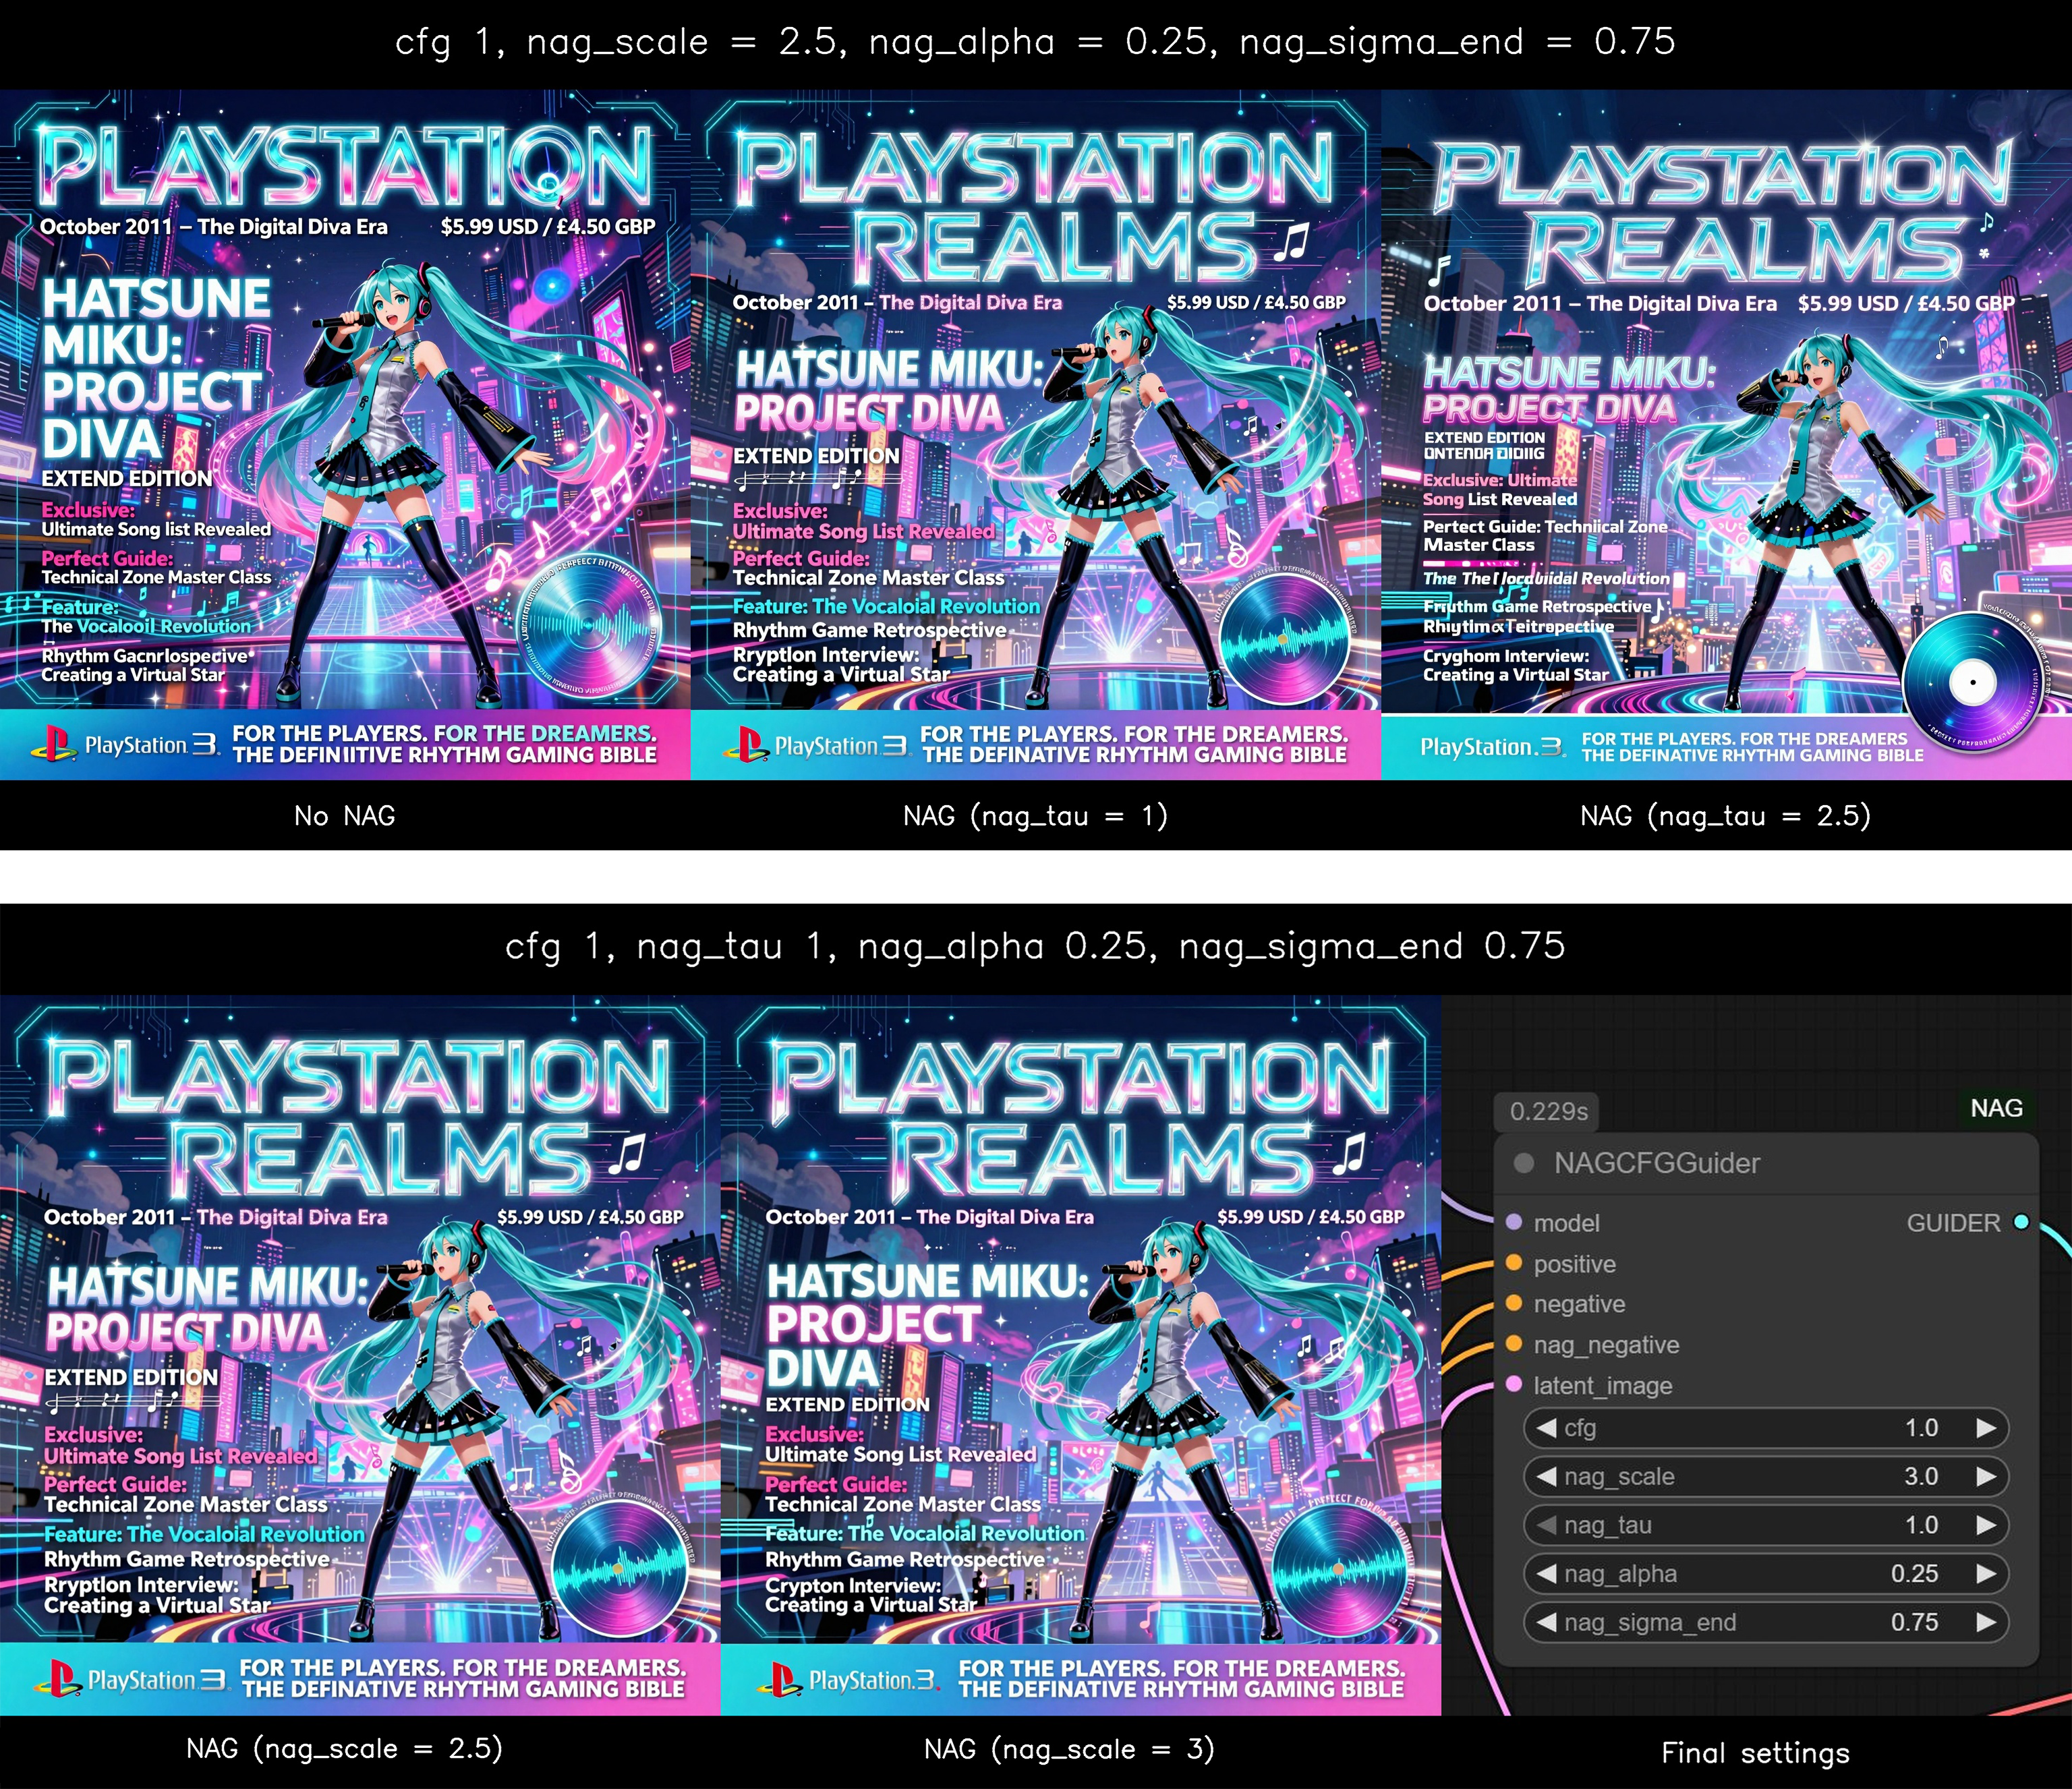
Task: Decrease cfg with the left arrow
Action: [1547, 1428]
